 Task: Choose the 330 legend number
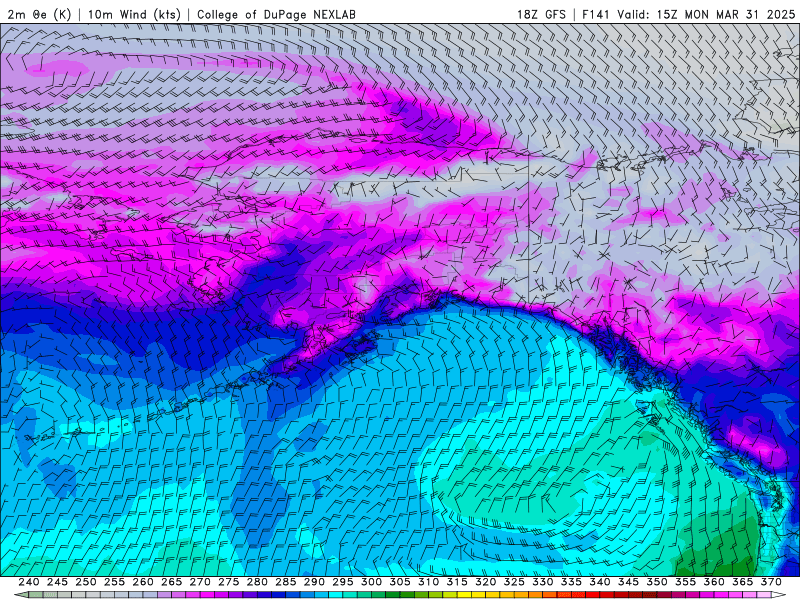(543, 582)
